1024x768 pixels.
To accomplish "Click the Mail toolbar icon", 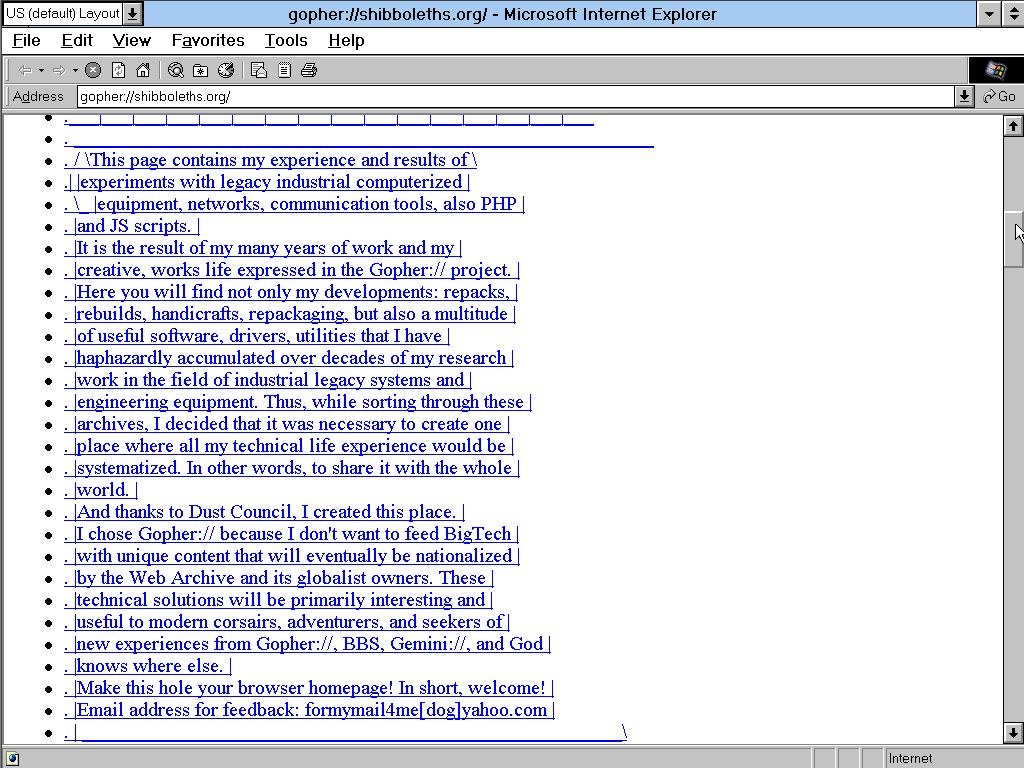I will point(259,70).
